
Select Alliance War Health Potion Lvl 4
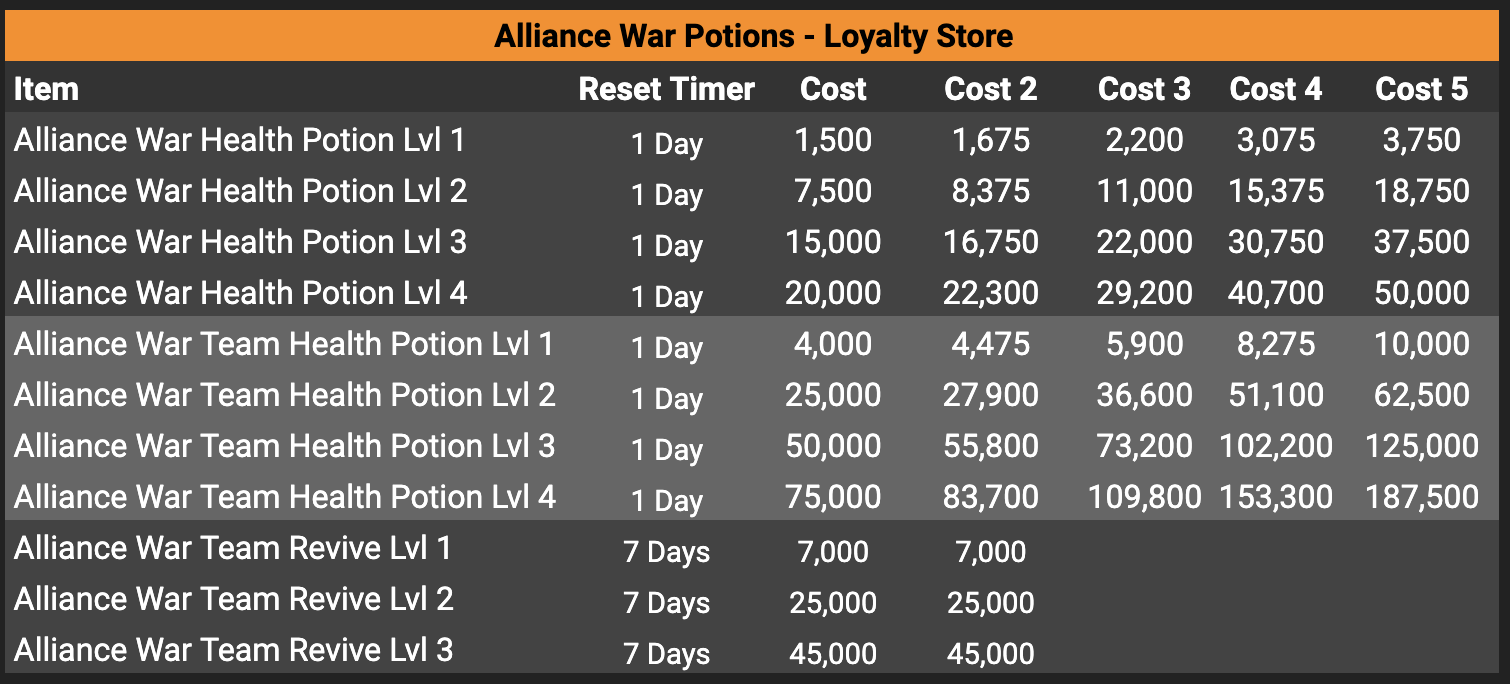(240, 293)
